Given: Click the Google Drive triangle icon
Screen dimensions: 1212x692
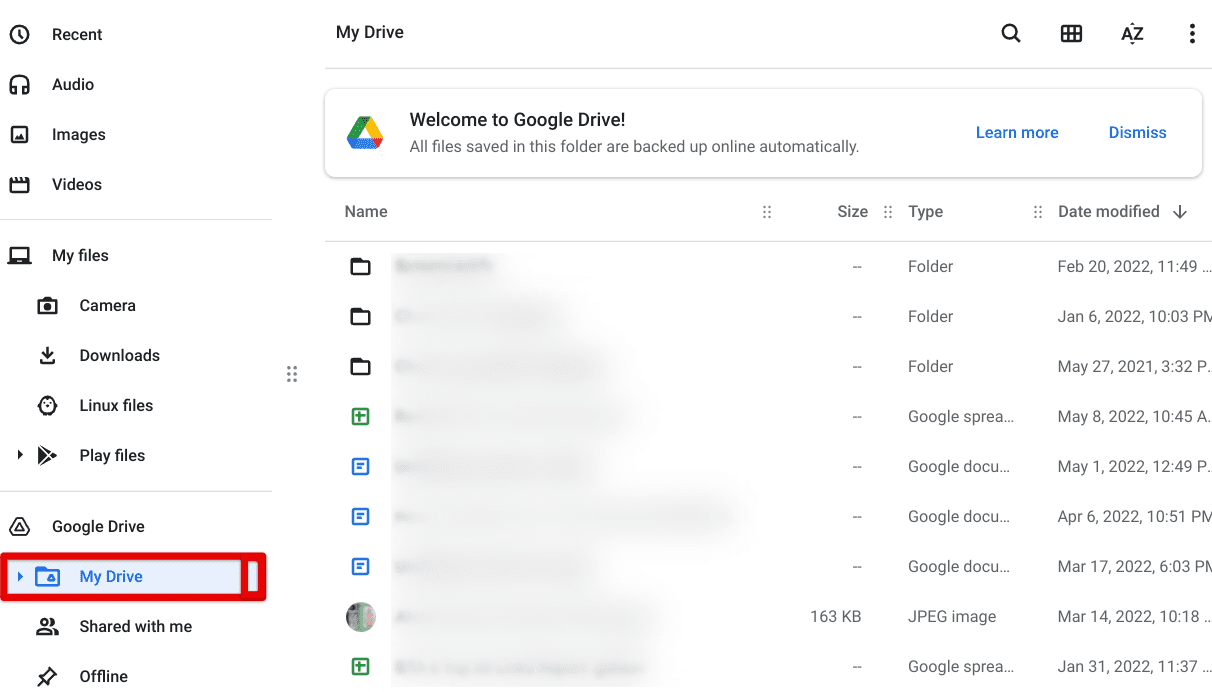Looking at the screenshot, I should point(19,526).
